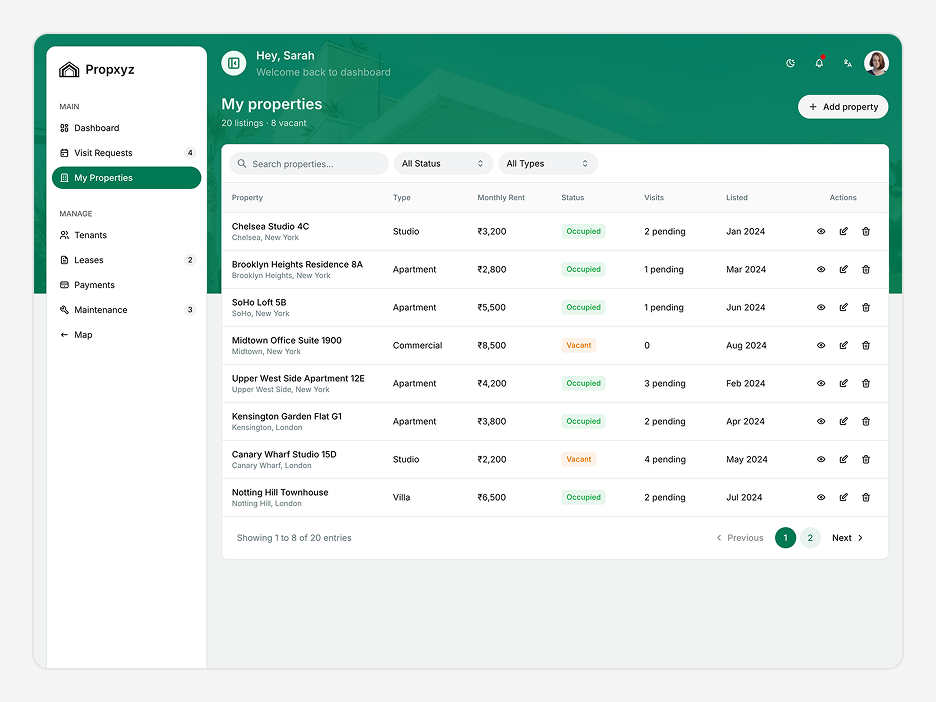Edit Kensington Garden Flat G1

843,421
